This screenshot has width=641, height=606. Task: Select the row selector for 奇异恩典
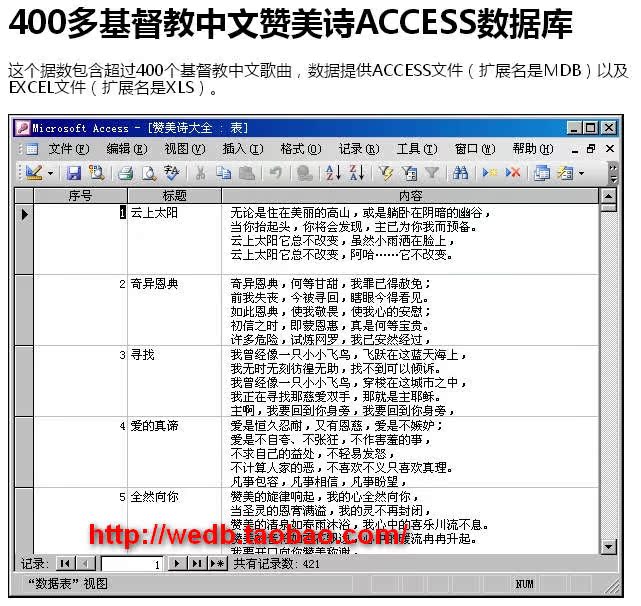tap(24, 310)
